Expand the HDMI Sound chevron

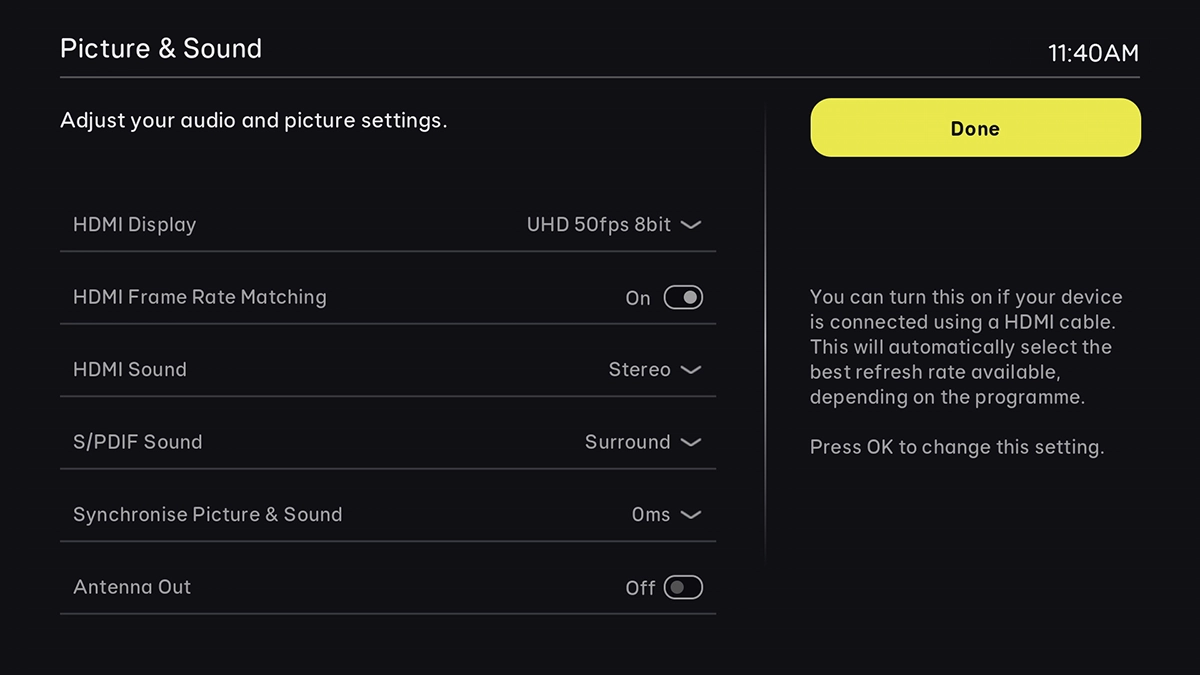point(690,370)
